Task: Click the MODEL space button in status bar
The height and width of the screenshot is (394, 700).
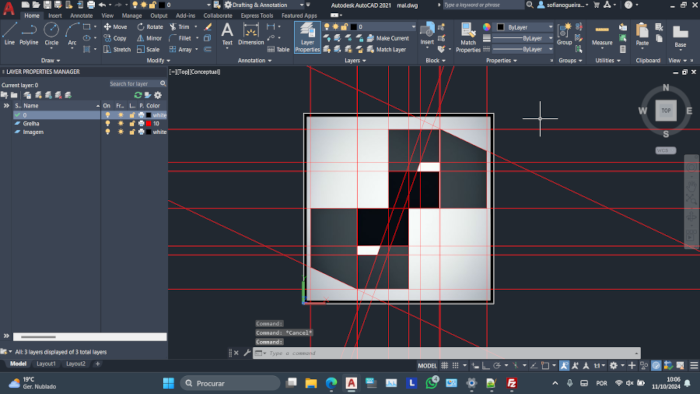Action: [427, 365]
